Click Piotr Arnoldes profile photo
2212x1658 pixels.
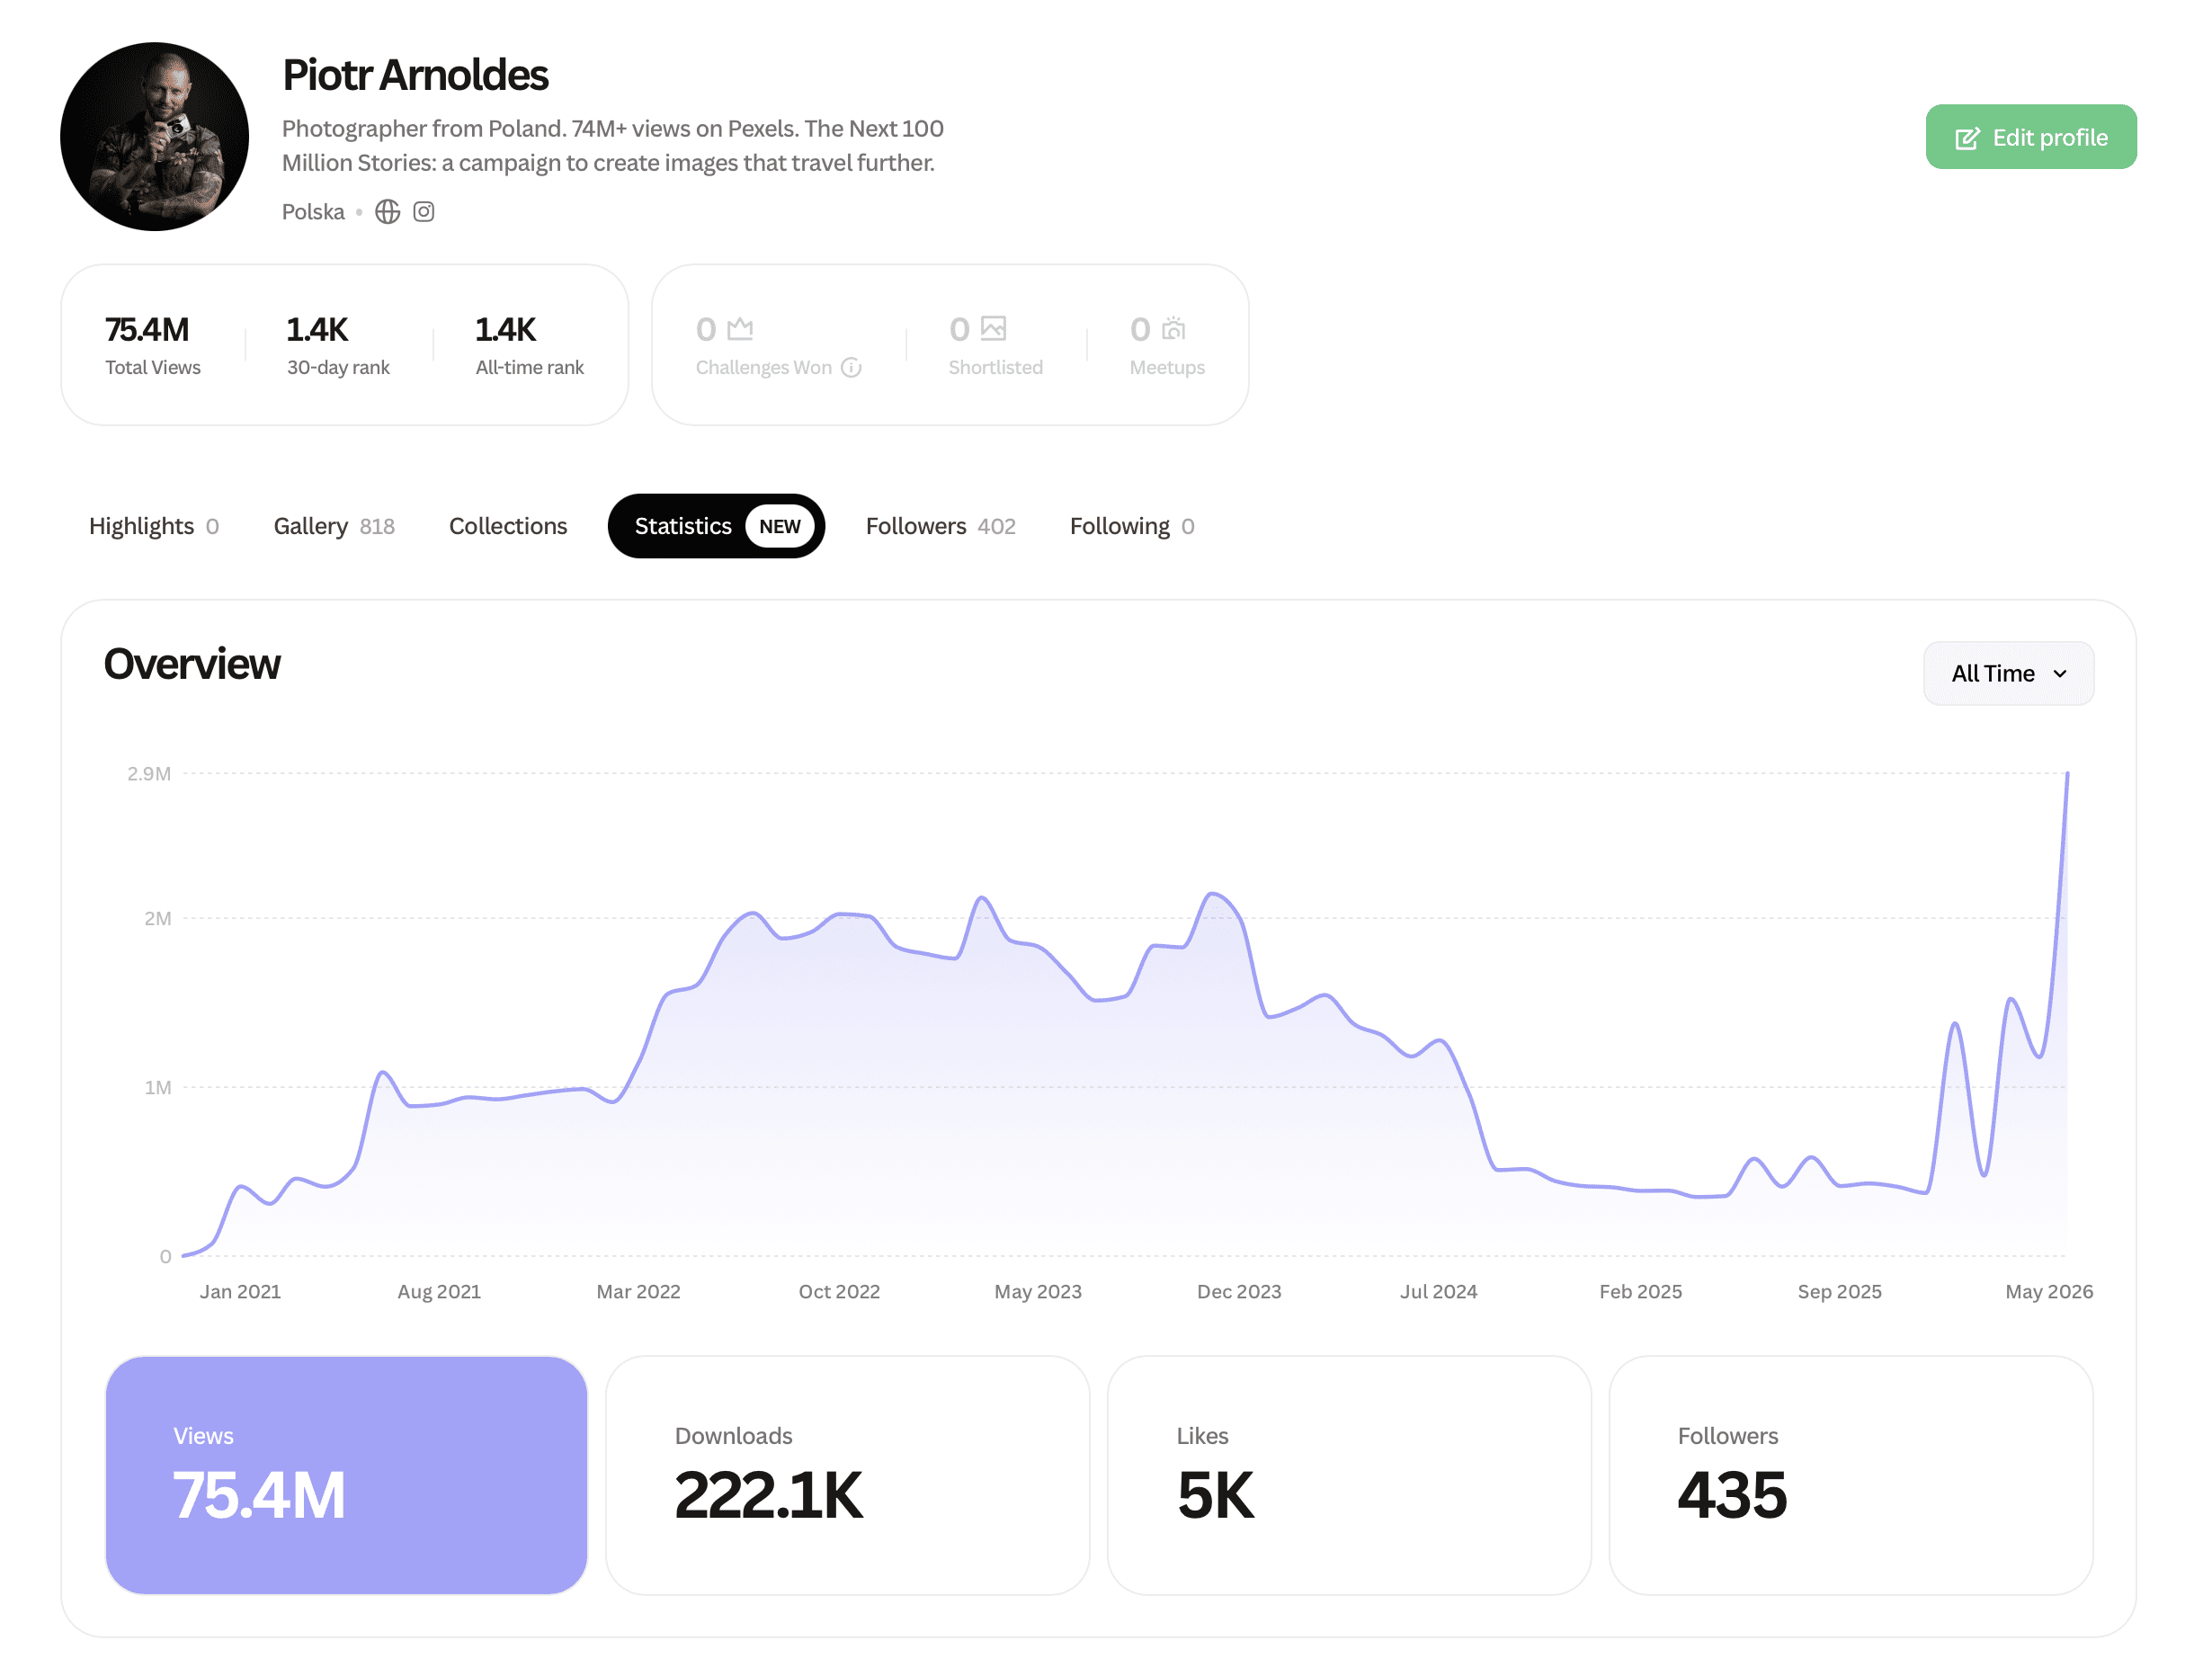(x=154, y=137)
